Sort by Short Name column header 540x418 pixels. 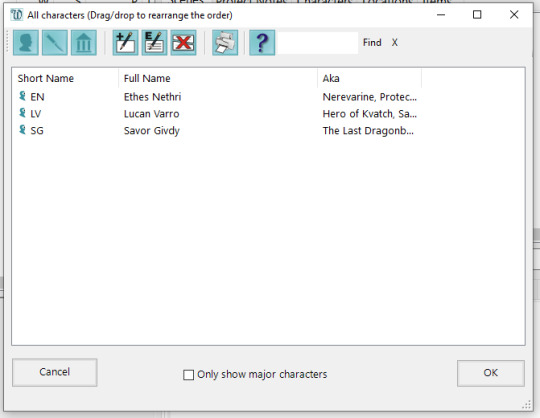65,78
